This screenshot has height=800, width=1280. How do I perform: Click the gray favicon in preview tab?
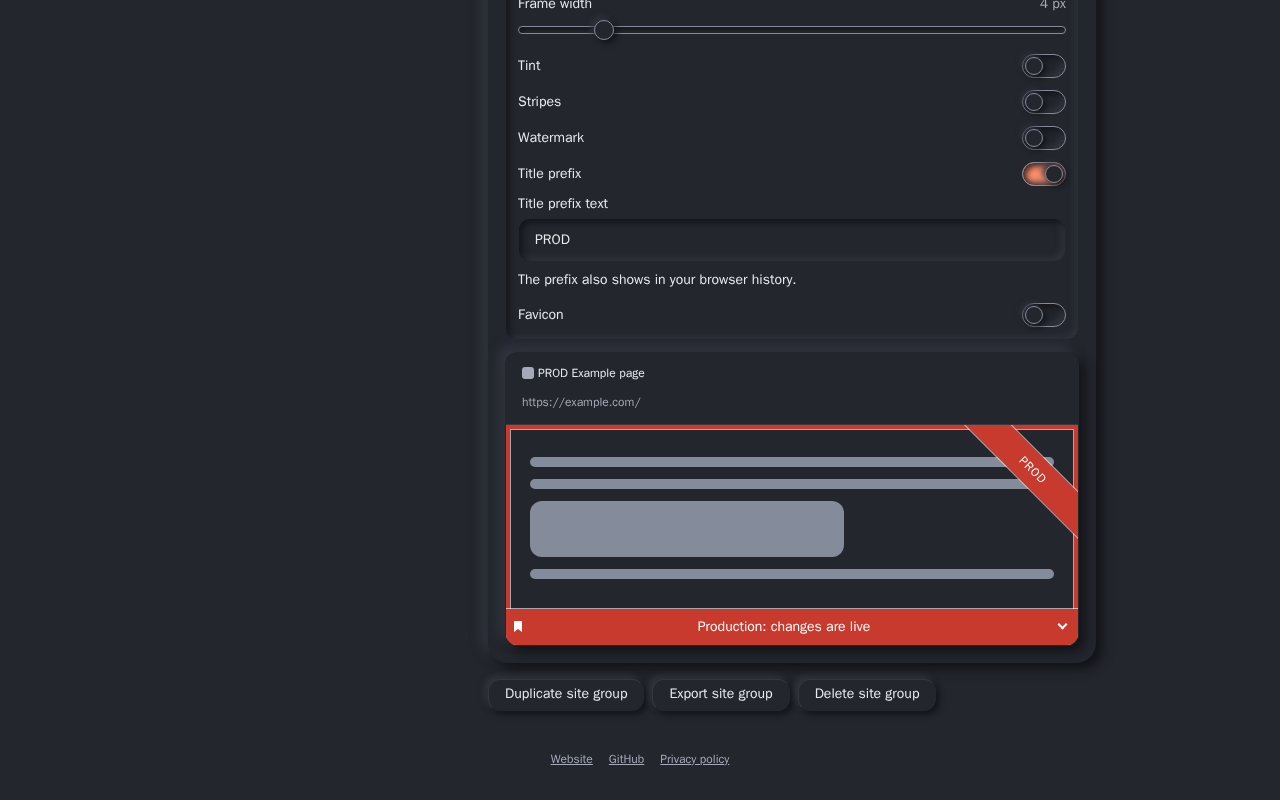528,373
